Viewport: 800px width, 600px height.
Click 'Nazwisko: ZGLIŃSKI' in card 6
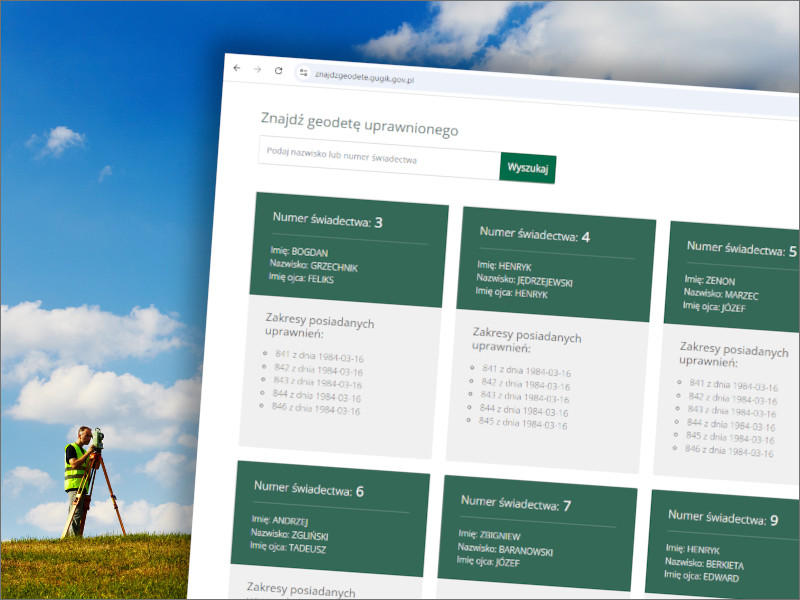[289, 534]
